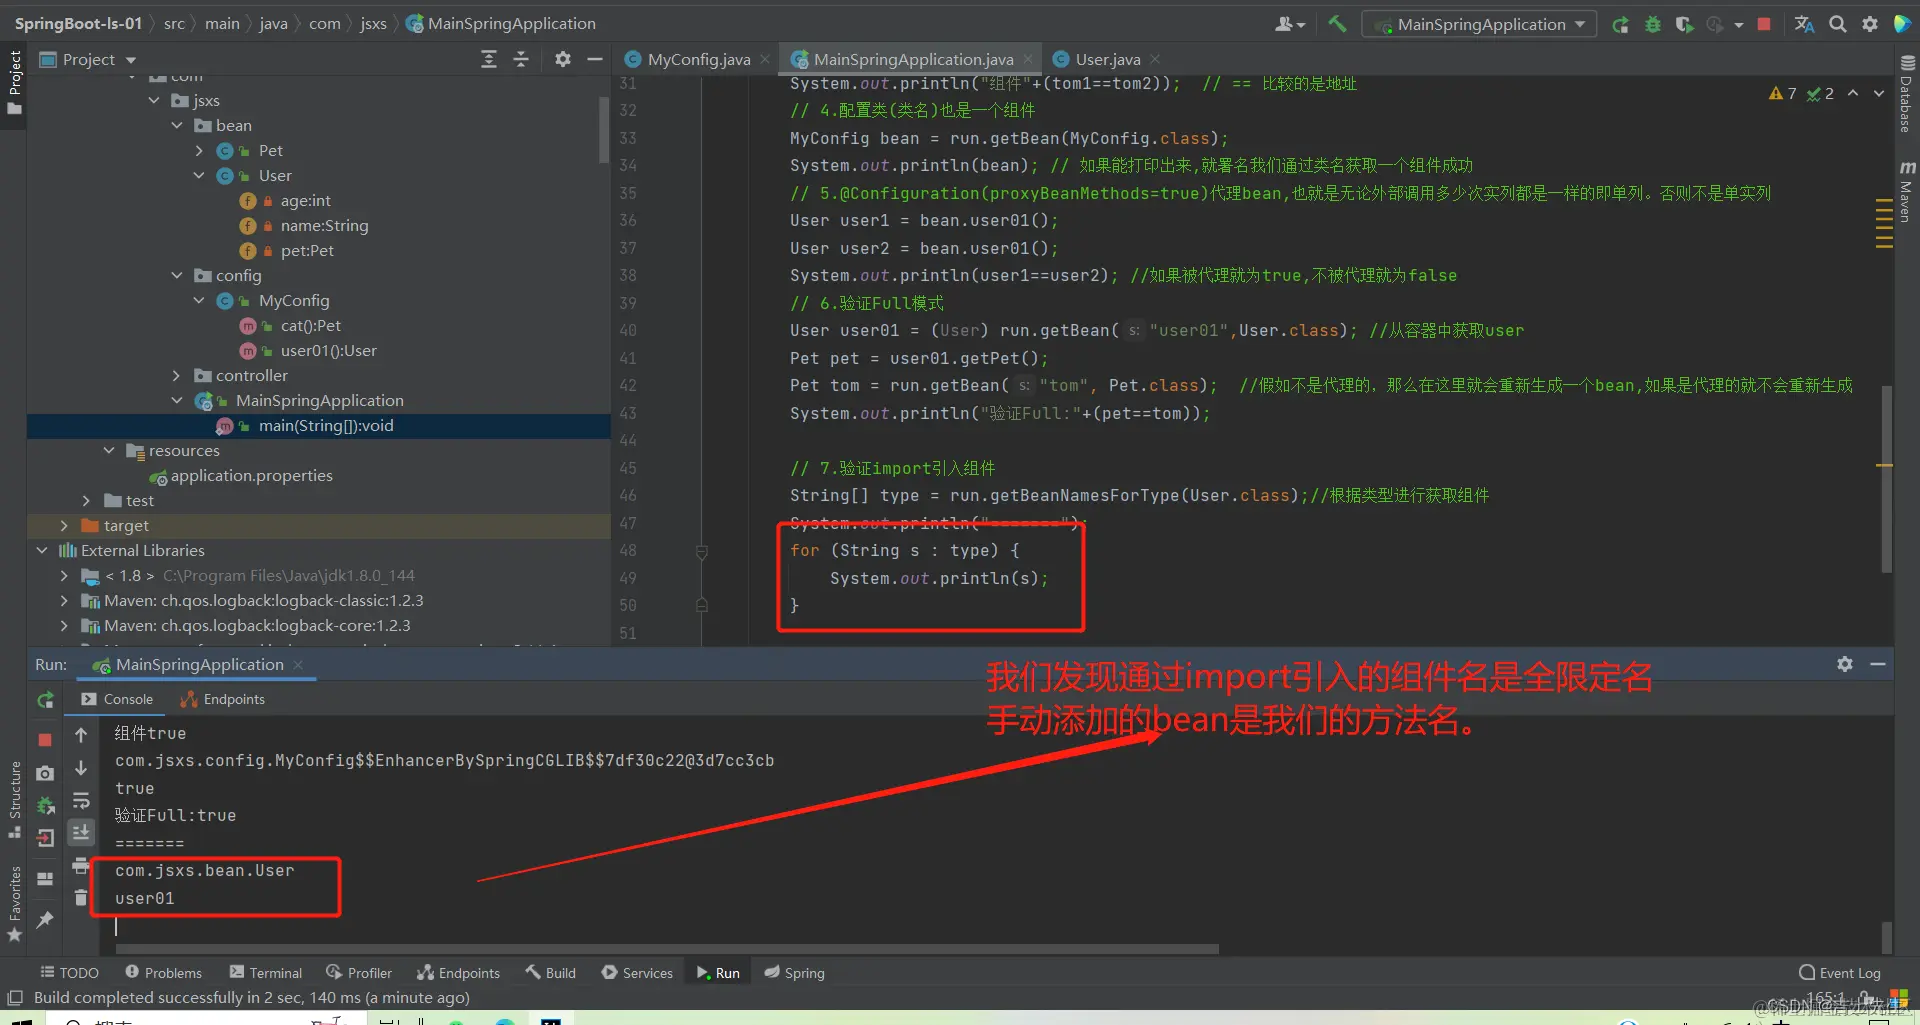Expand the Pet class node
This screenshot has height=1025, width=1920.
point(199,150)
